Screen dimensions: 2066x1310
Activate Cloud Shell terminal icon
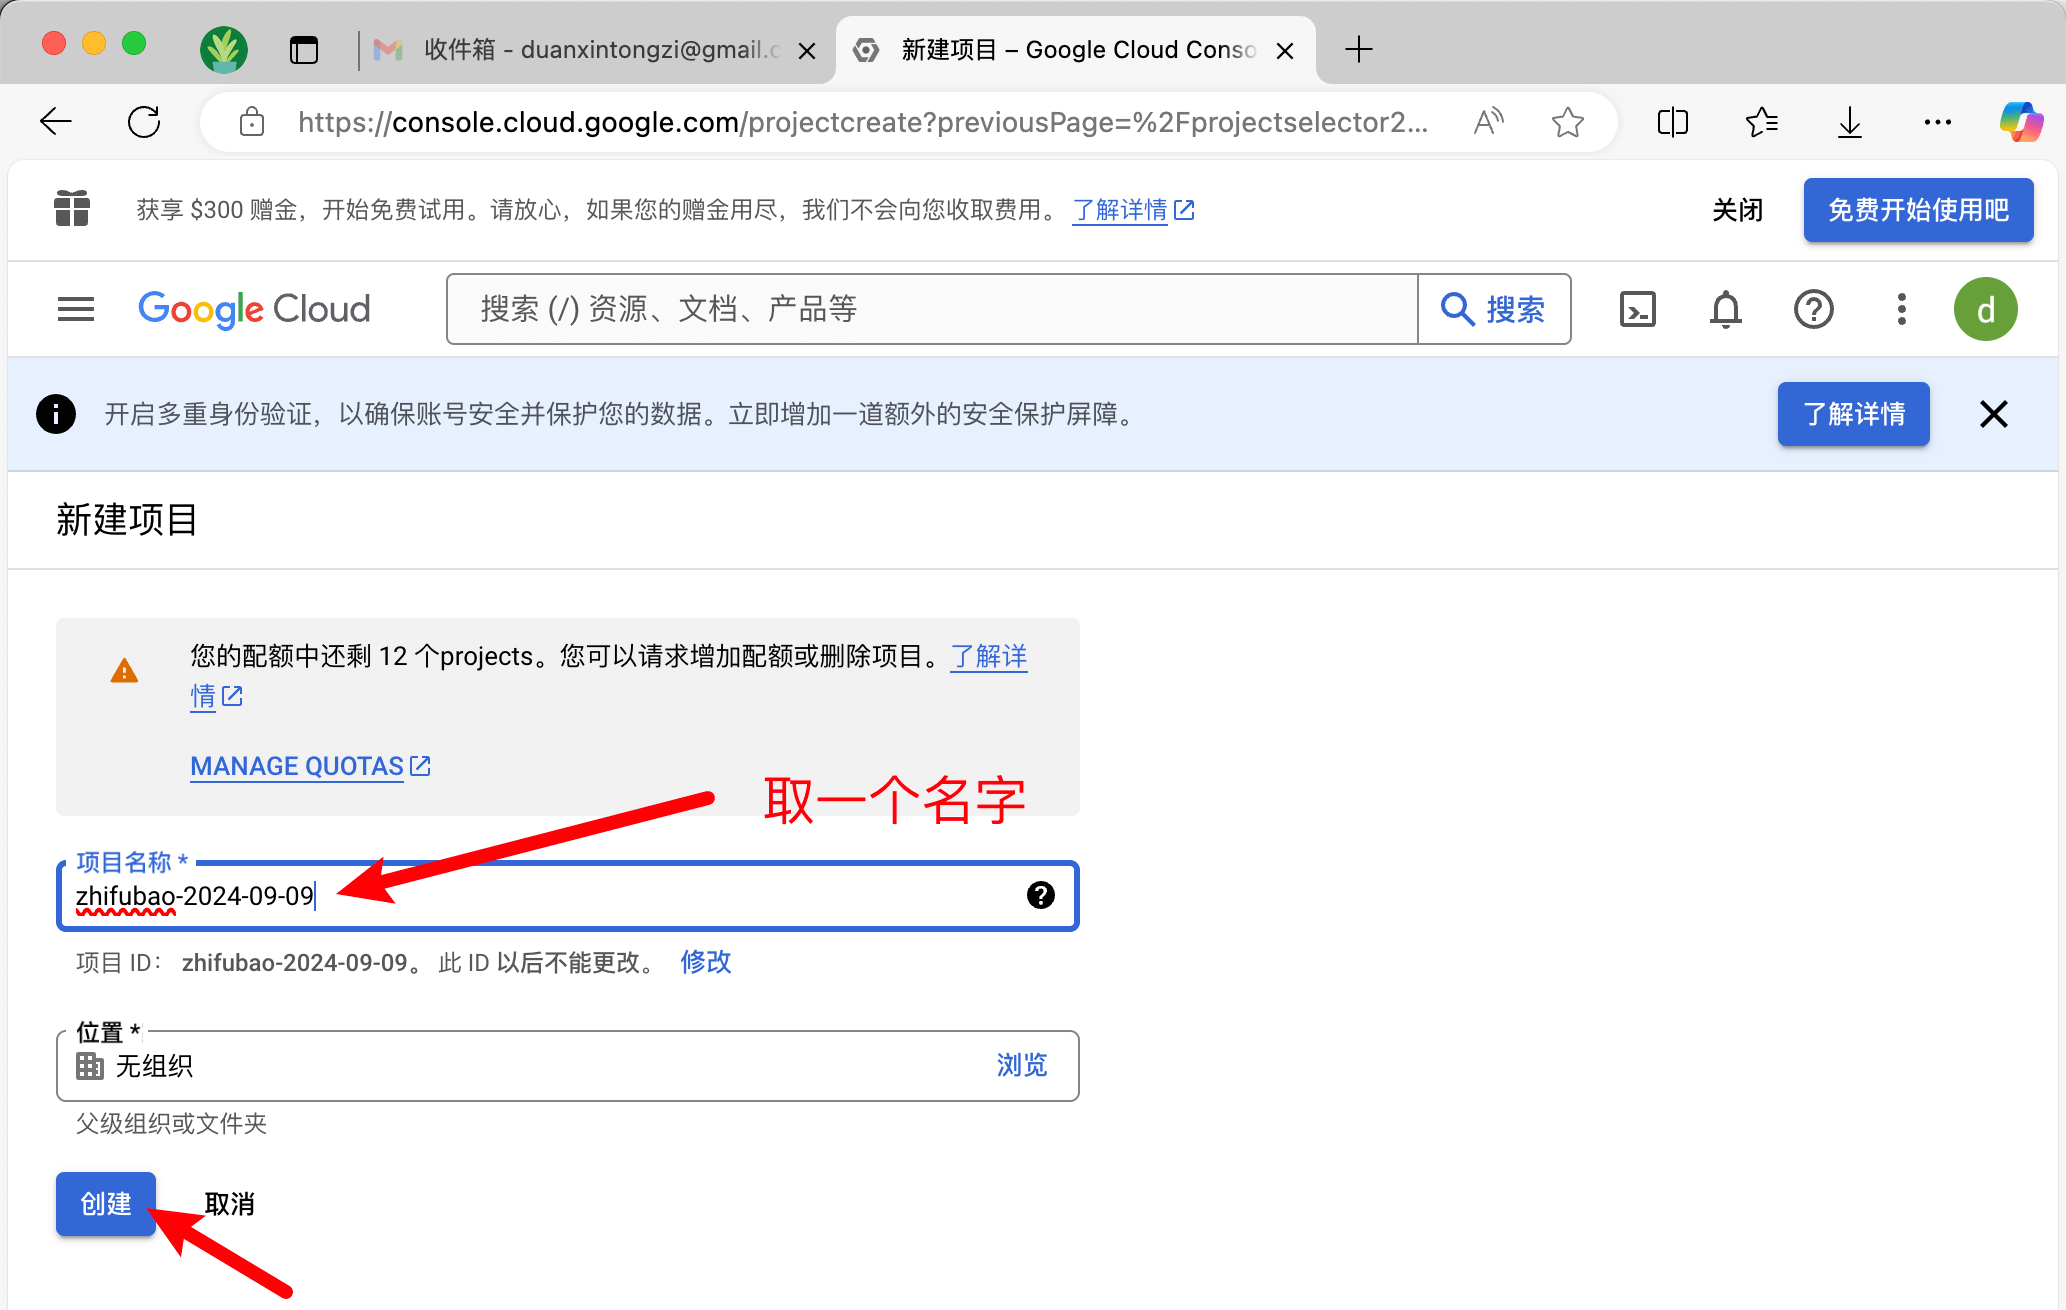point(1637,309)
